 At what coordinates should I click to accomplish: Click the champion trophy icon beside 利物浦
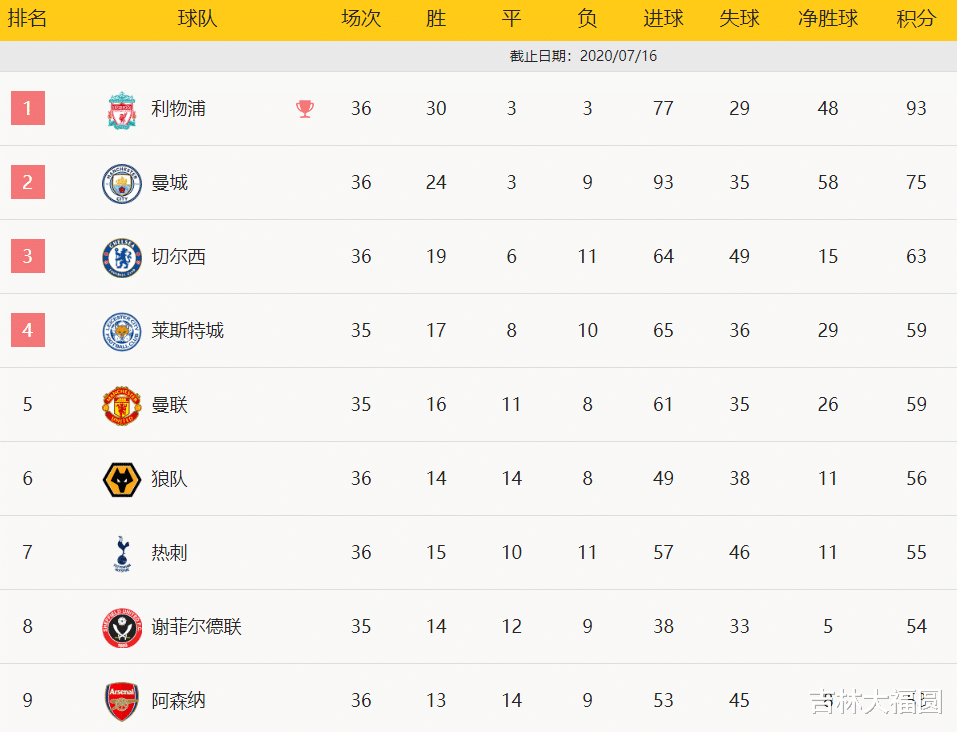coord(305,109)
